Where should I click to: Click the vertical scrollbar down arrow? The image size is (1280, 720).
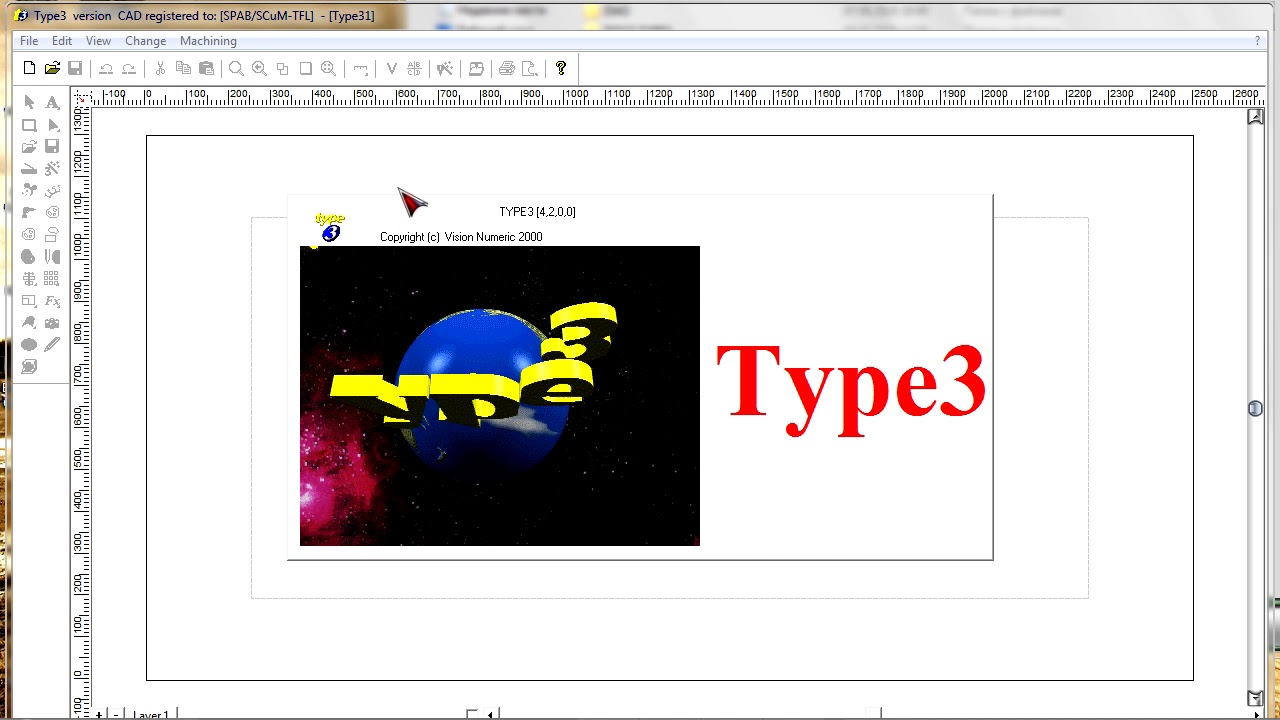pyautogui.click(x=1255, y=698)
